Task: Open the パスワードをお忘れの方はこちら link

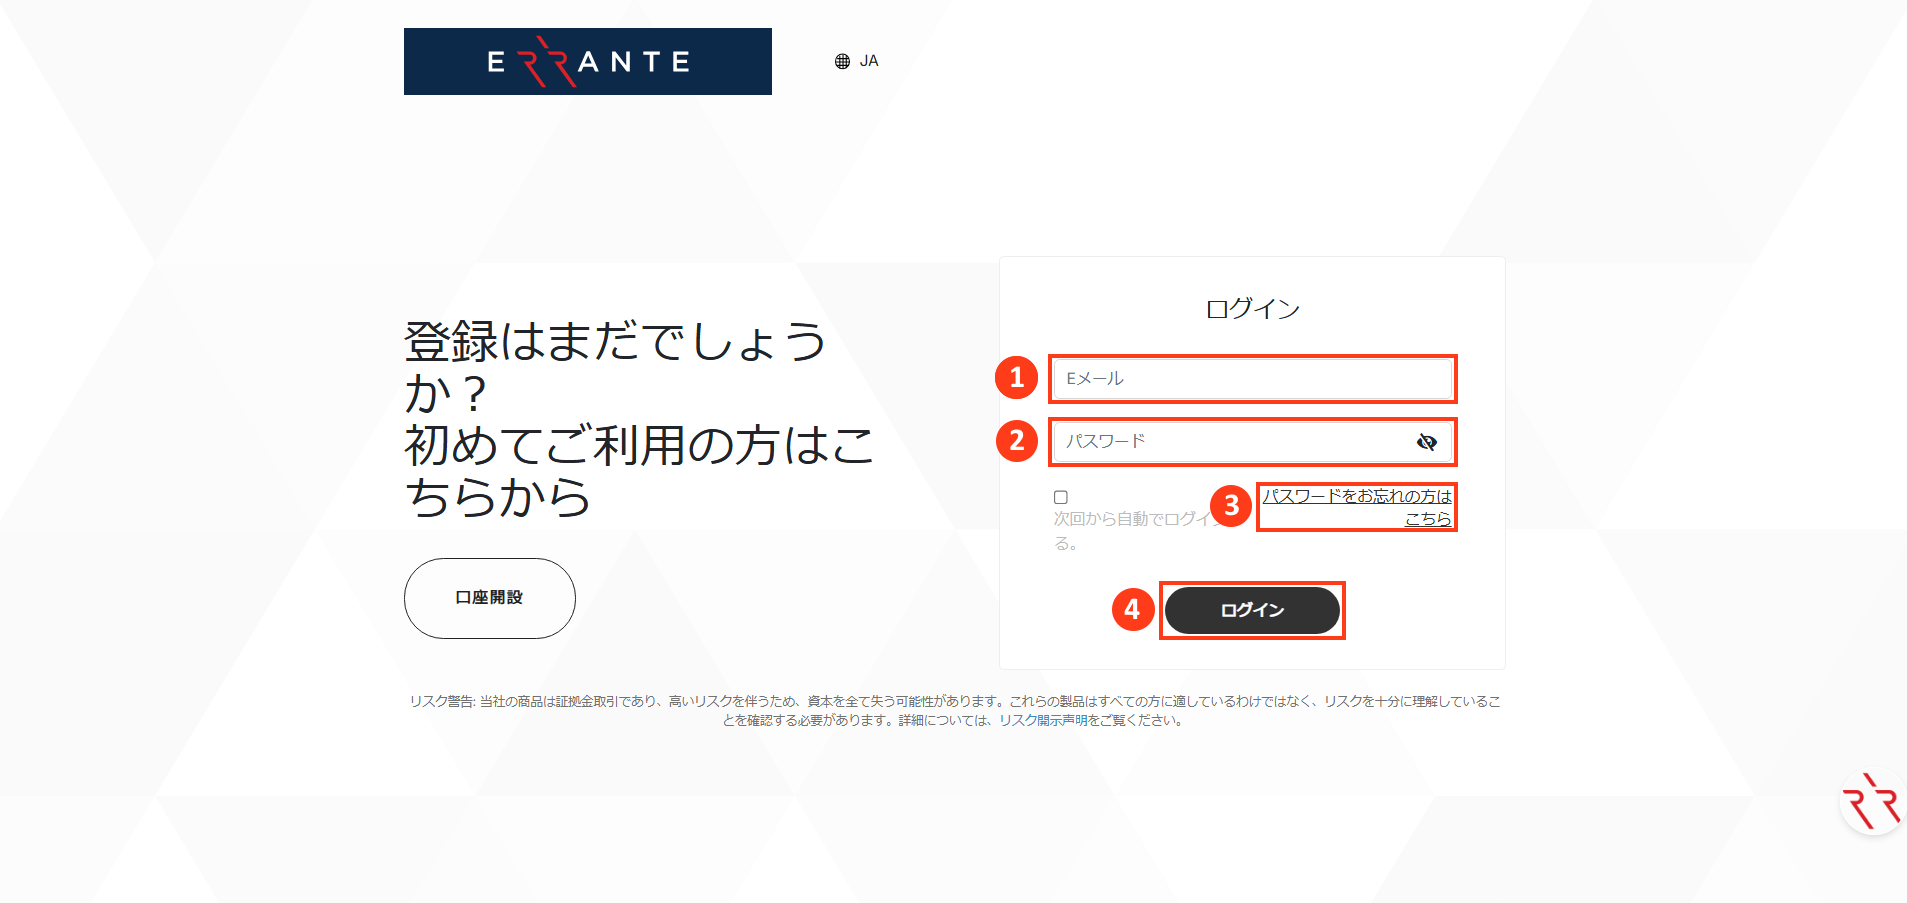Action: click(1356, 506)
